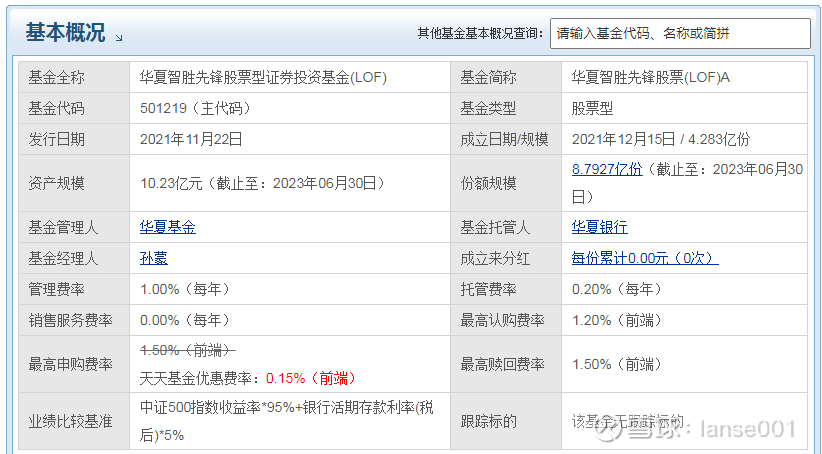Select the red discounted rate 0.15%（前端）
This screenshot has width=822, height=454.
[311, 379]
